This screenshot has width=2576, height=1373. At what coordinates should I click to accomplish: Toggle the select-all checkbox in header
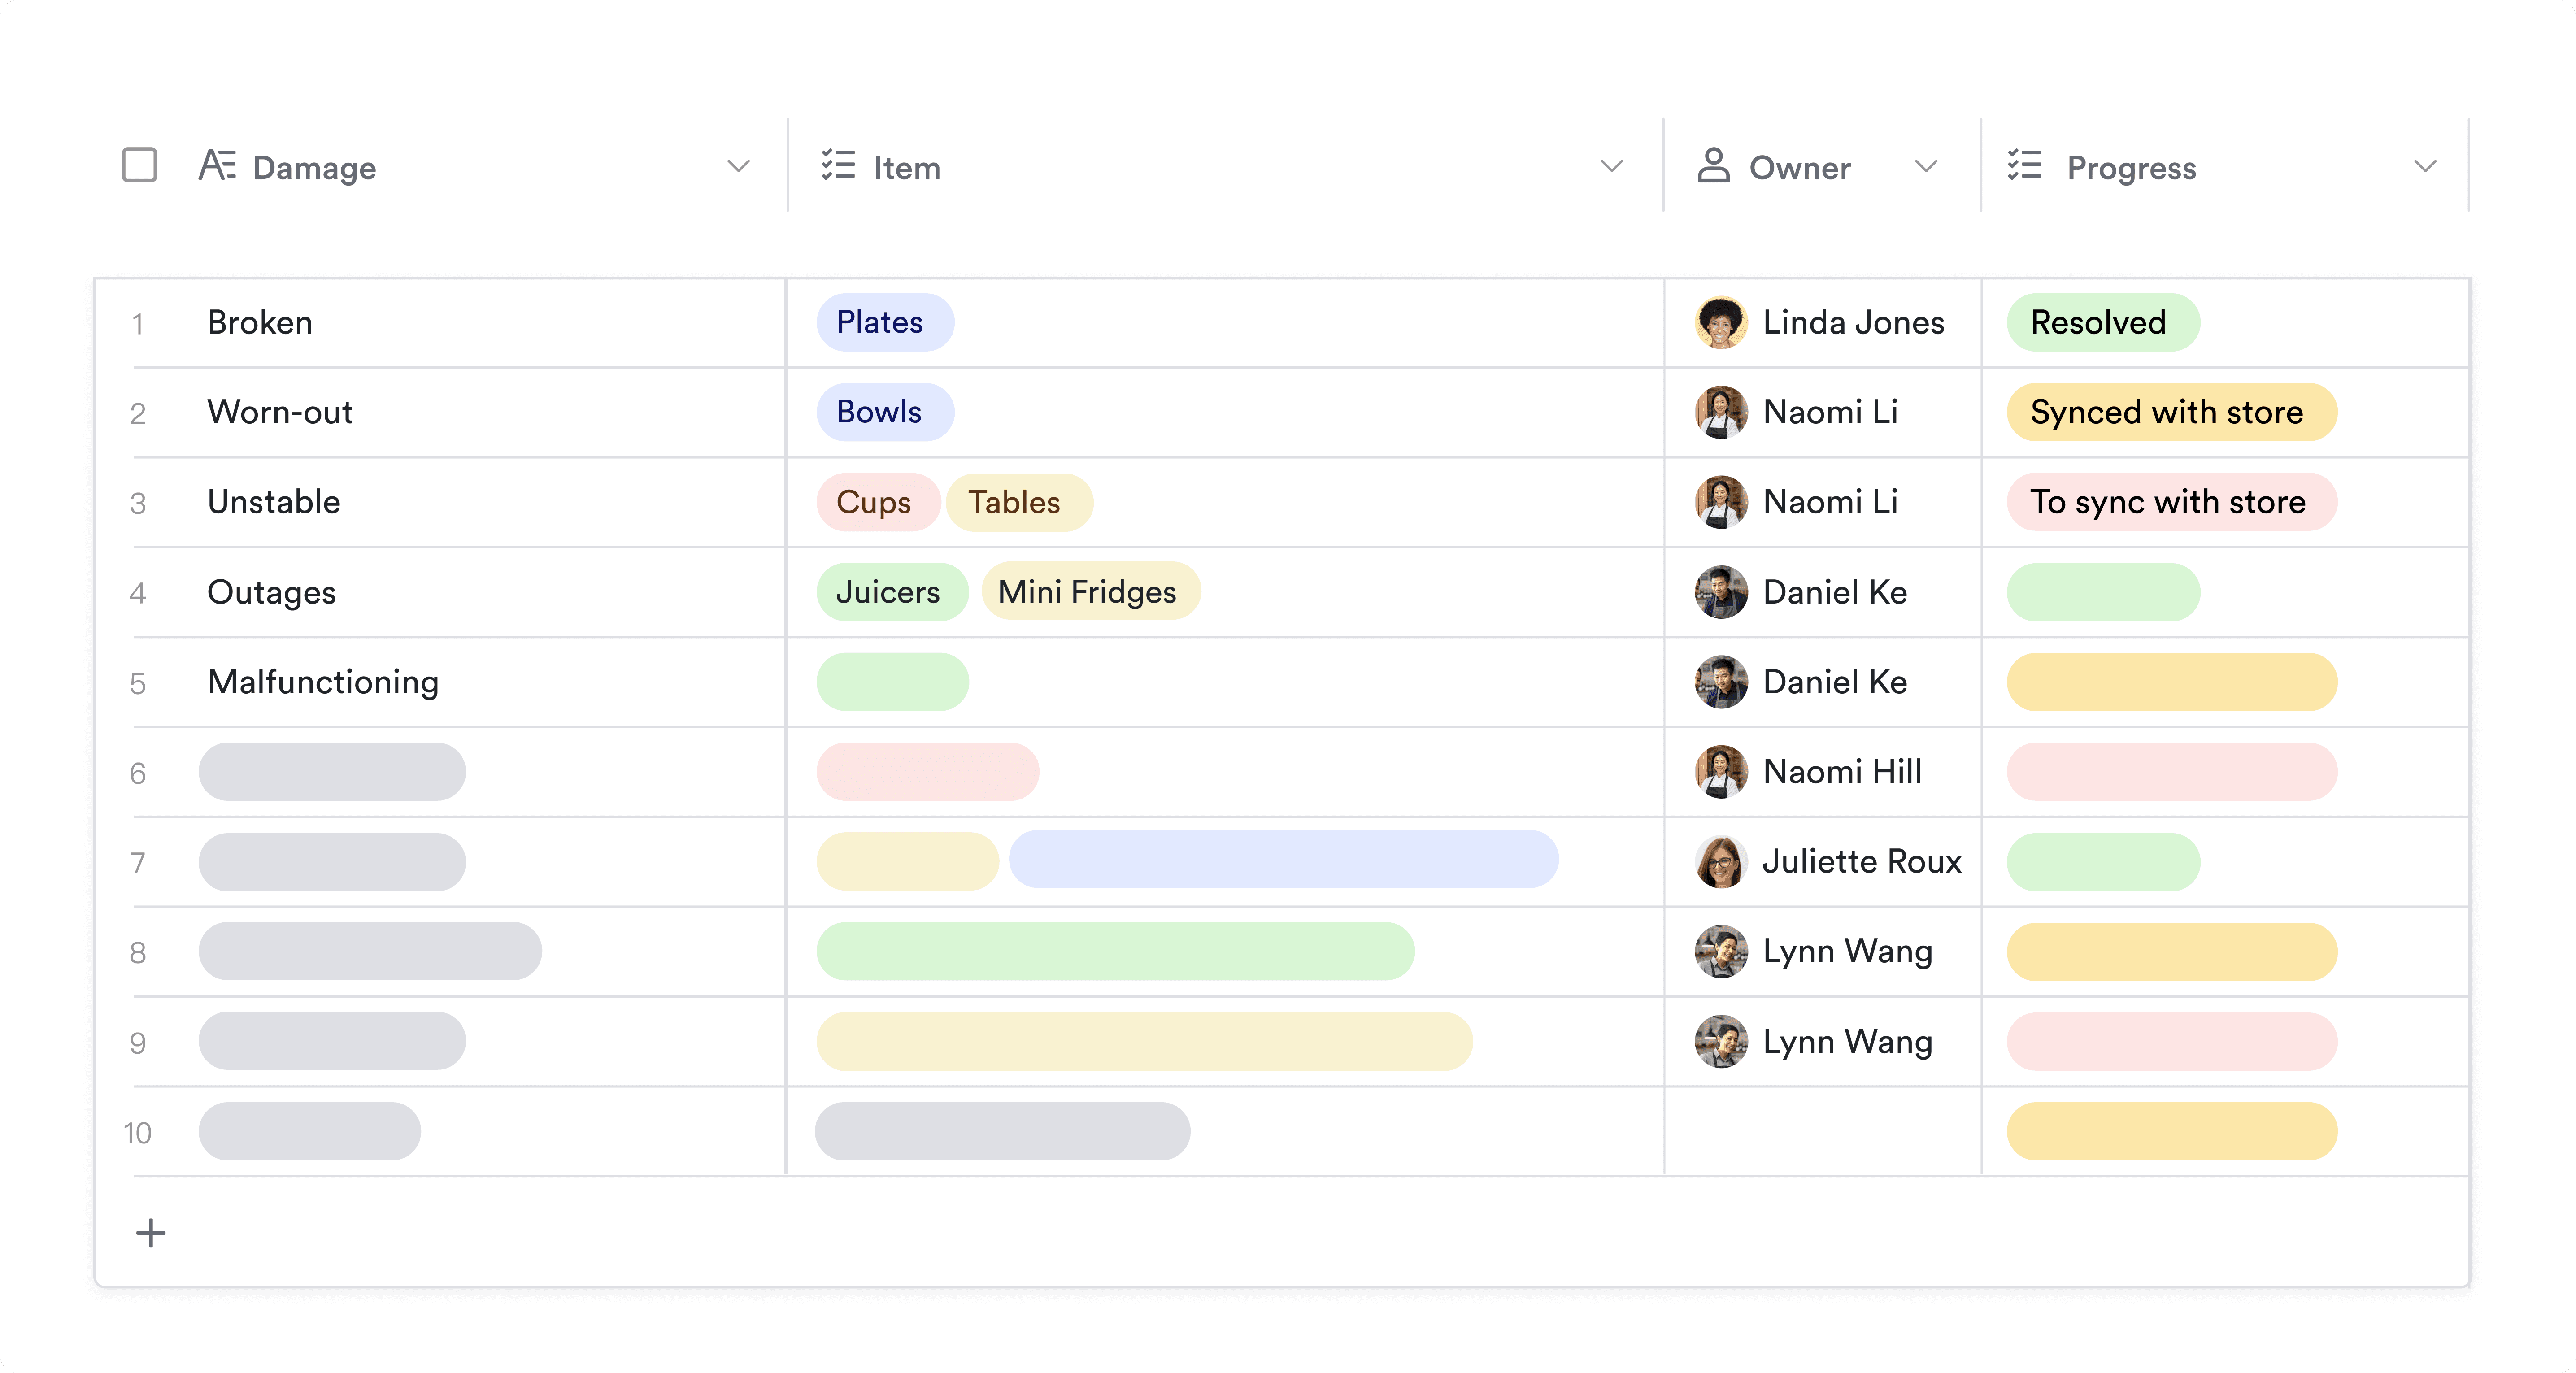140,165
